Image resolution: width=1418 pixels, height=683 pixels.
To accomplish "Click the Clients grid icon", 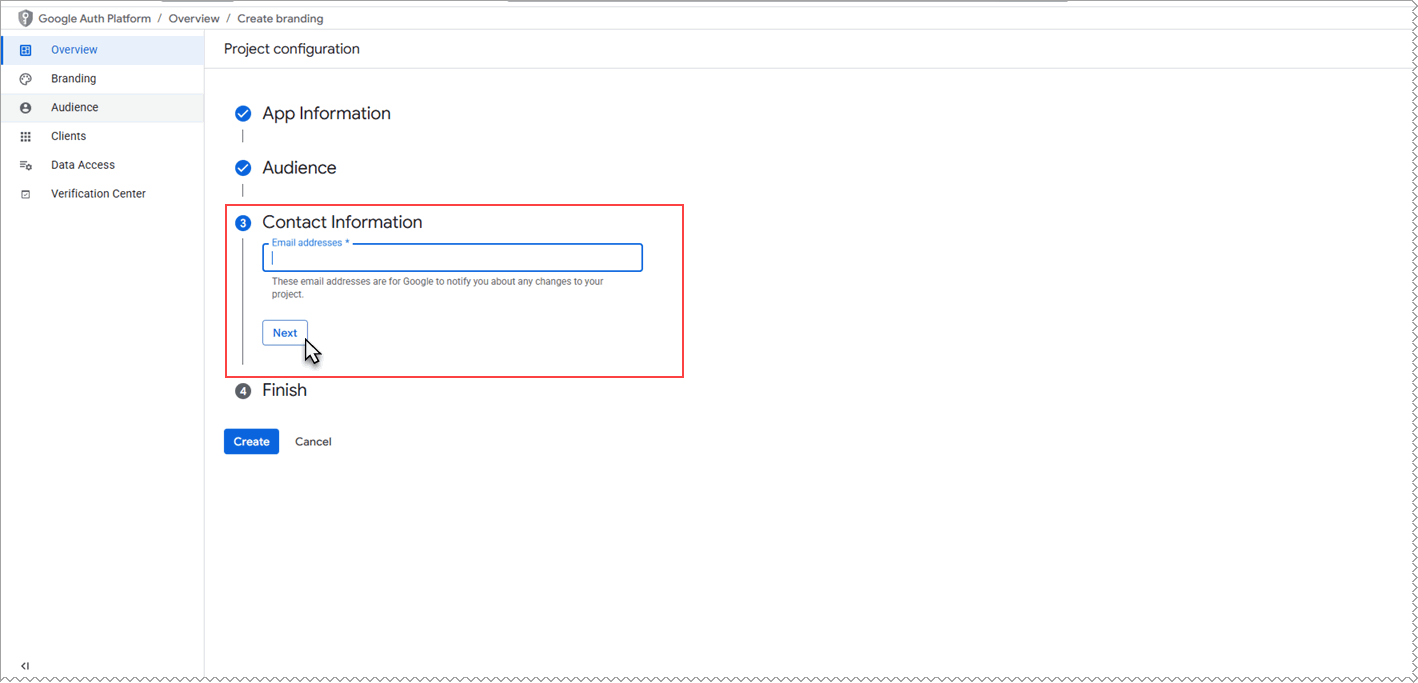I will pyautogui.click(x=26, y=137).
